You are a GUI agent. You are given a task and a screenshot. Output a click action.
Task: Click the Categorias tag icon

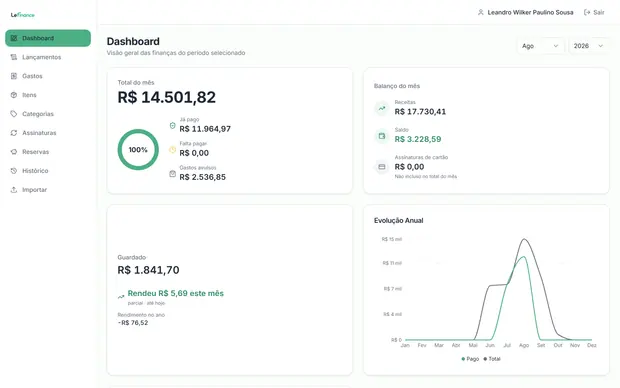(x=14, y=114)
